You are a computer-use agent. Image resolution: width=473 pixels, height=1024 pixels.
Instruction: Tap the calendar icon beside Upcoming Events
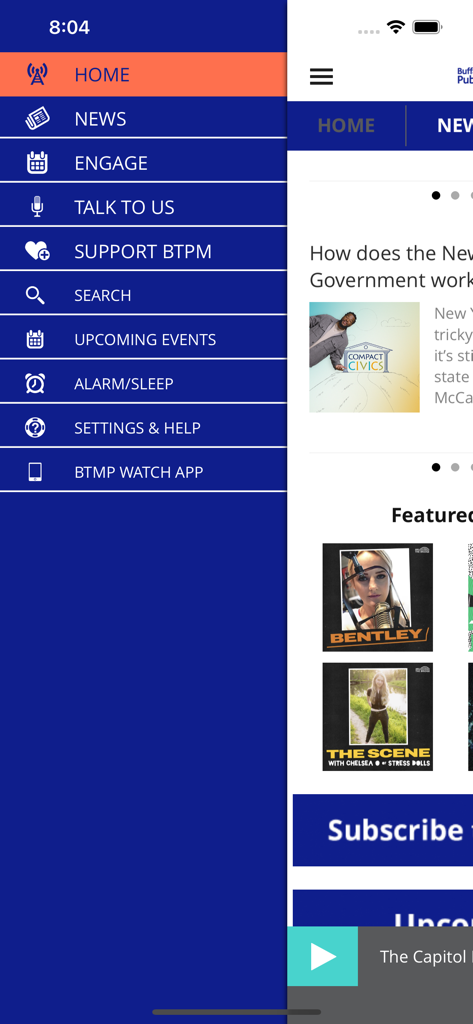pyautogui.click(x=35, y=339)
